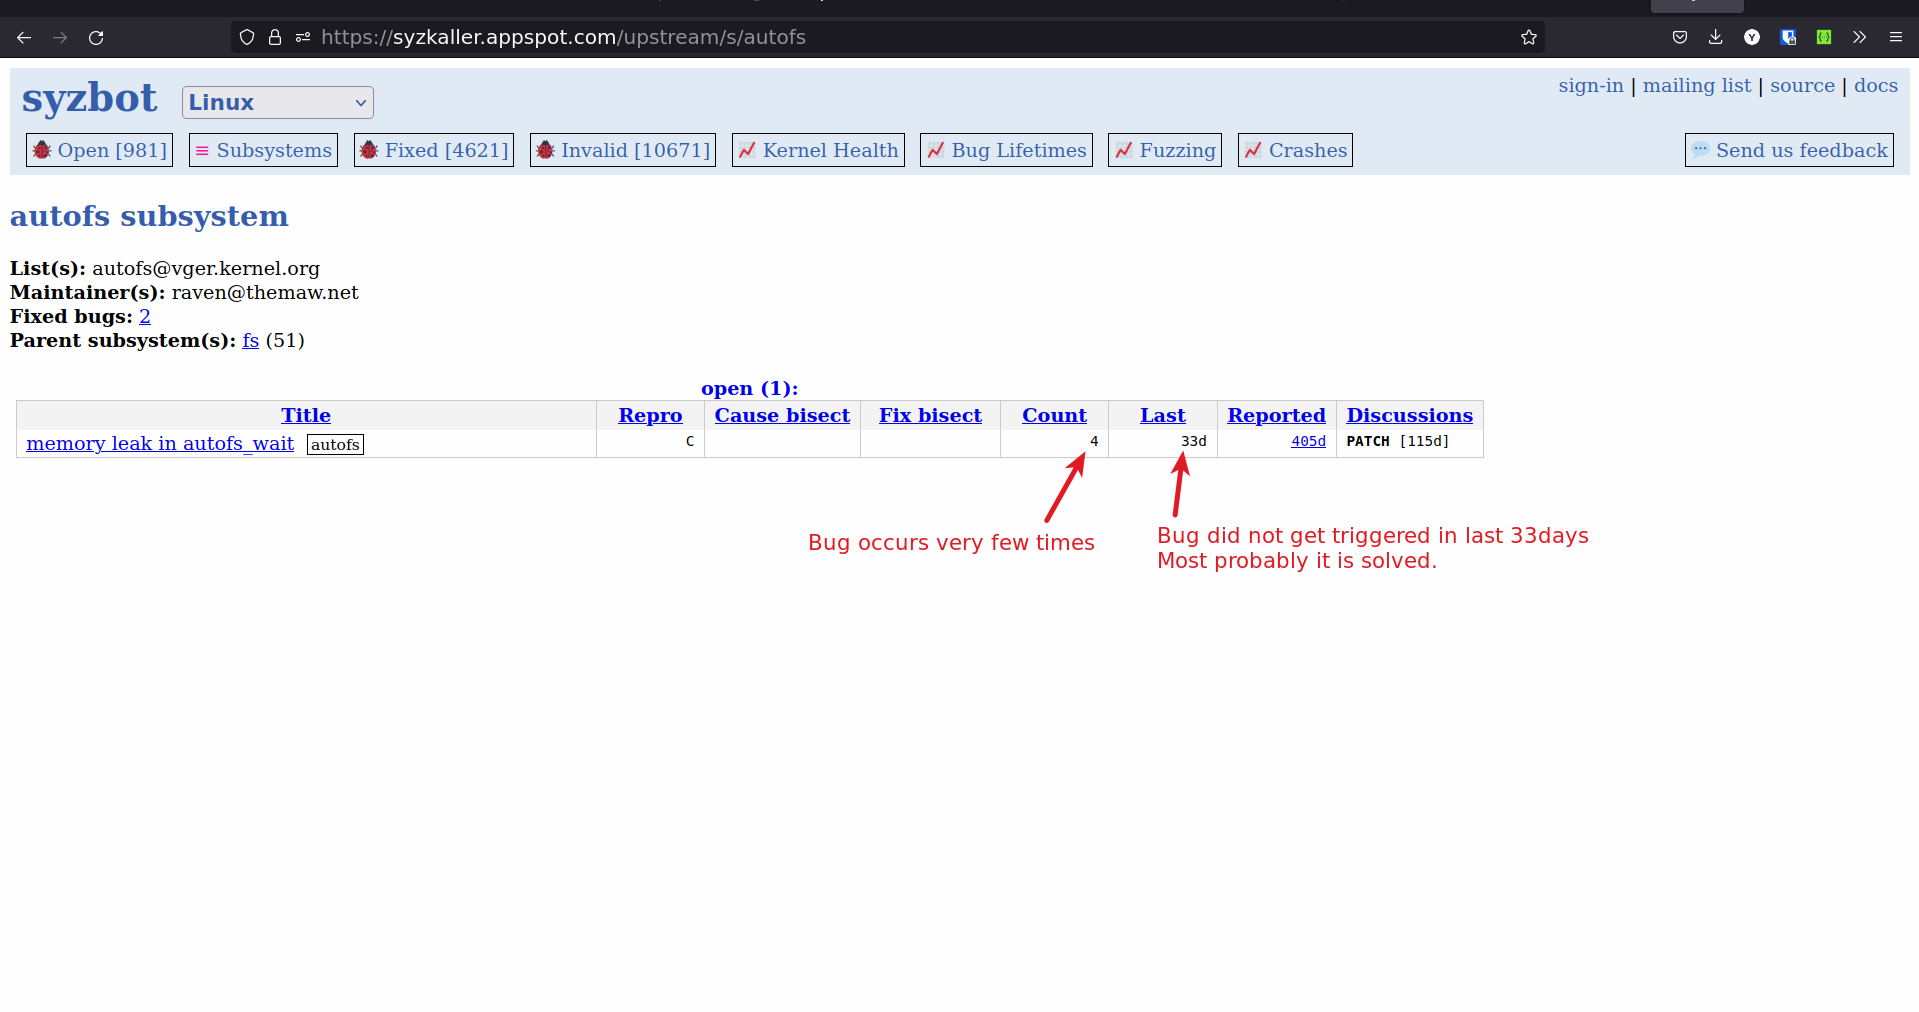Screen dimensions: 1919x1012
Task: Bookmark this page with the star icon
Action: coord(1528,38)
